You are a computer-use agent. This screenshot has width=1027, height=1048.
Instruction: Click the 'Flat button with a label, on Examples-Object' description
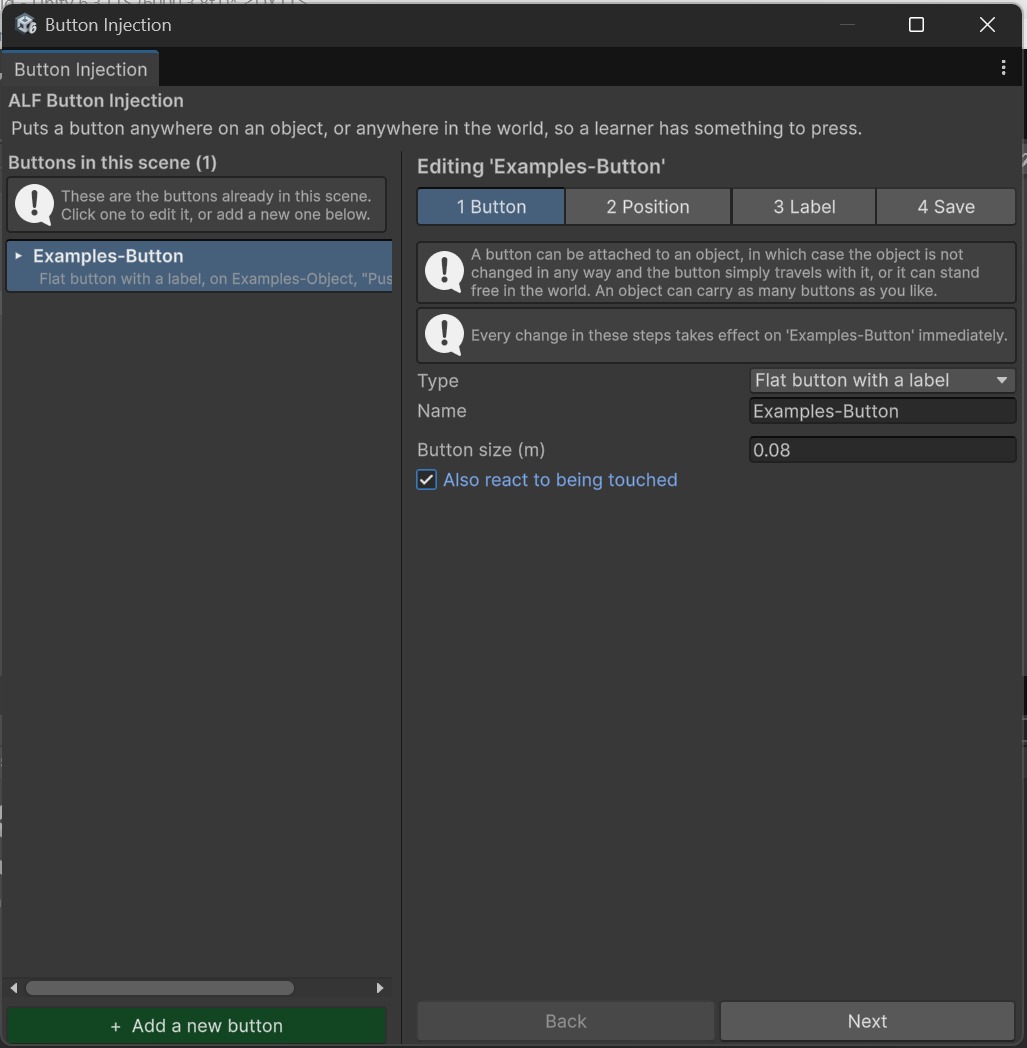click(215, 279)
